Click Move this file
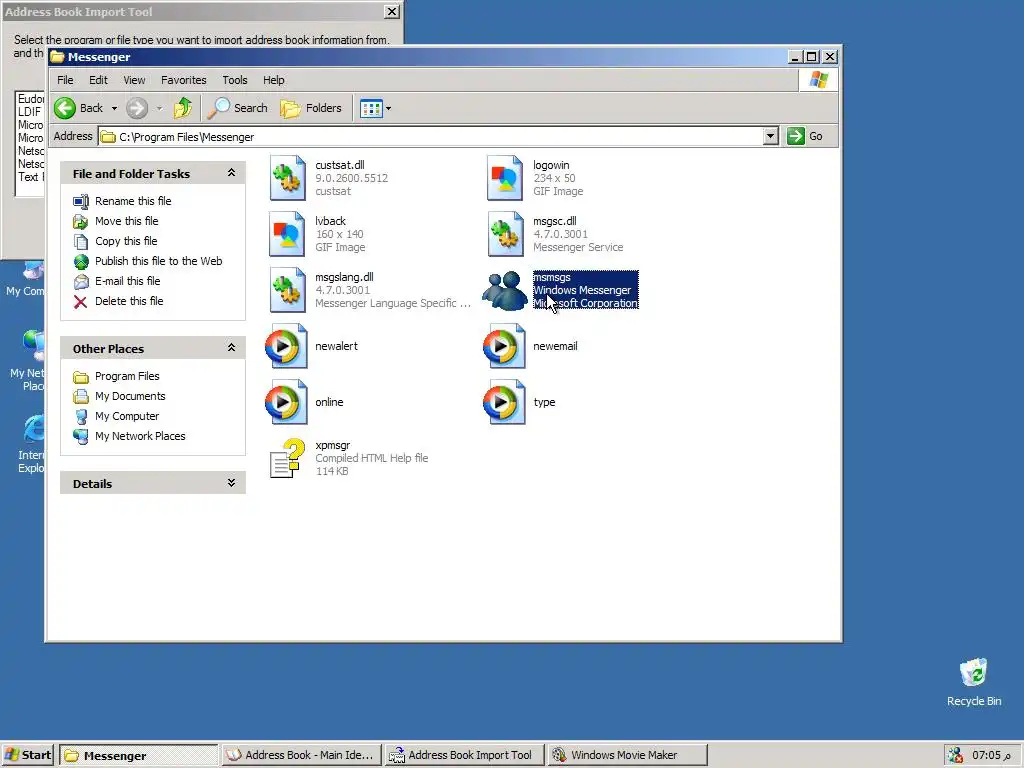This screenshot has width=1024, height=768. tap(127, 221)
